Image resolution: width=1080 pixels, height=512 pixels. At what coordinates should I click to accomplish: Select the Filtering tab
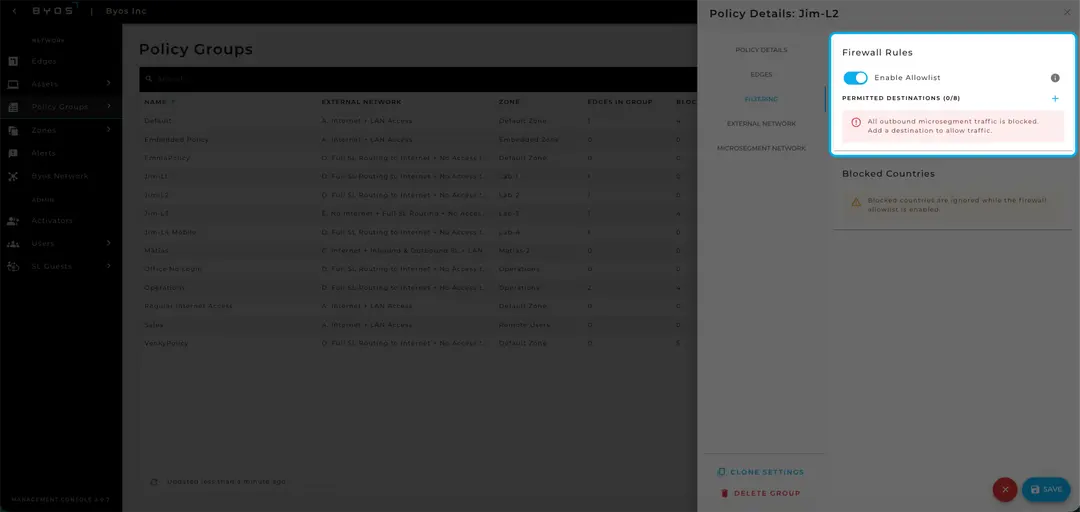click(761, 99)
